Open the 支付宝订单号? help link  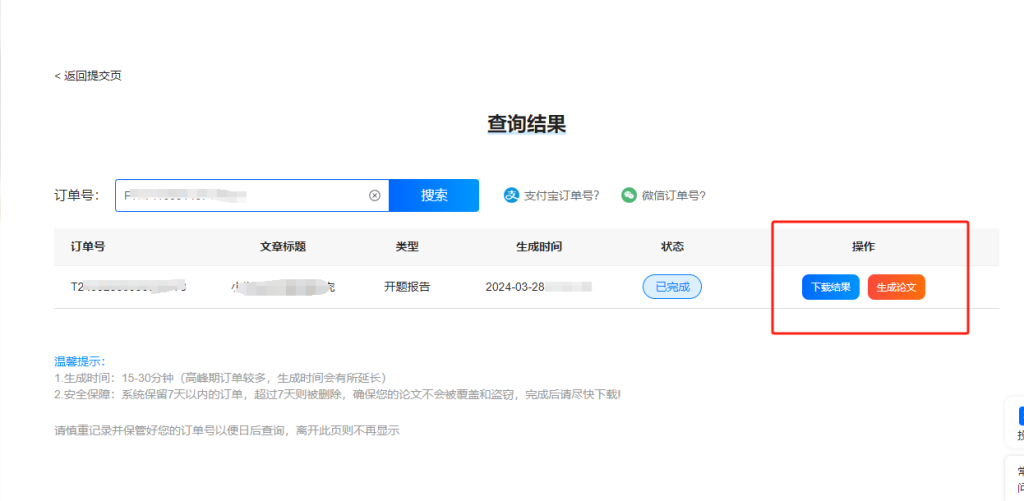[561, 195]
